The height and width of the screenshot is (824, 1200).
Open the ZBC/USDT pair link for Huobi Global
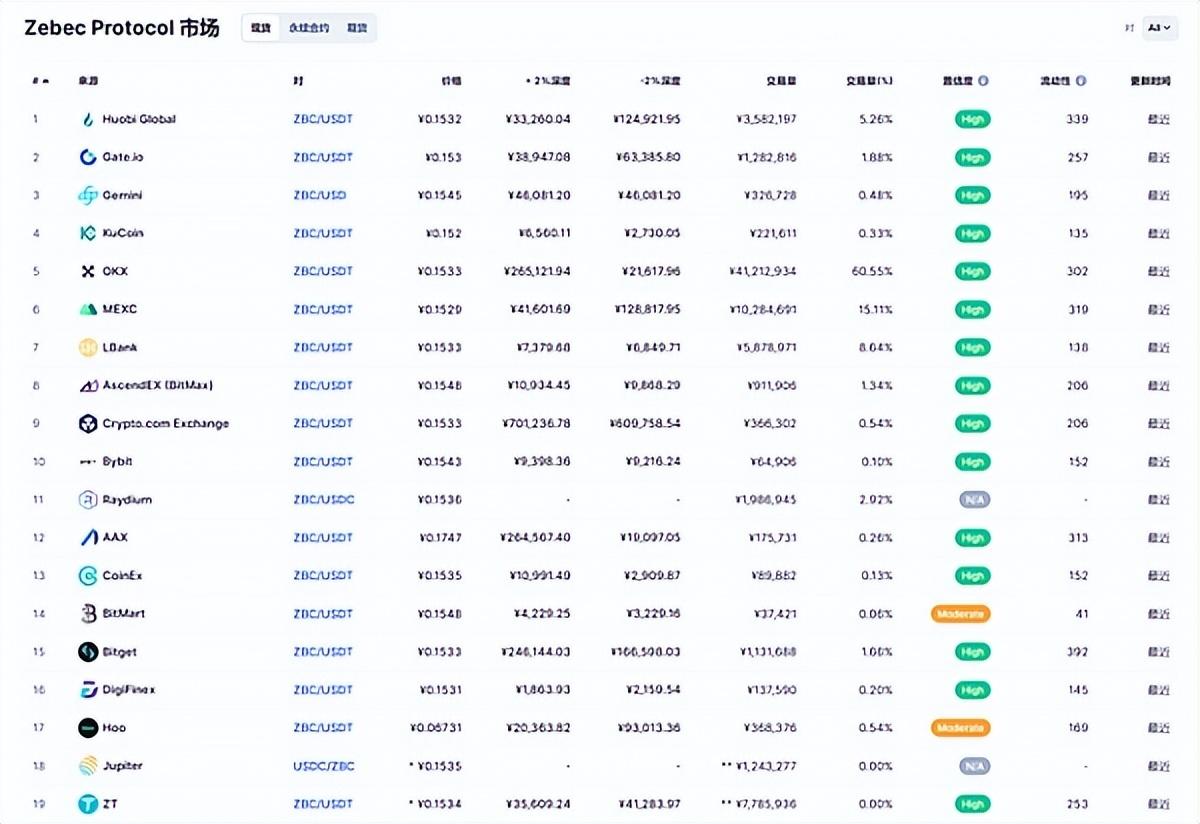(323, 119)
